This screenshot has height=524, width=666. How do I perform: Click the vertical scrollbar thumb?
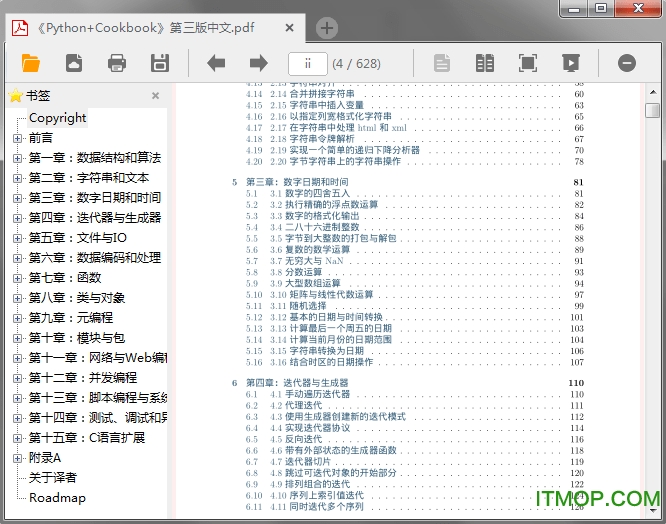pyautogui.click(x=652, y=110)
